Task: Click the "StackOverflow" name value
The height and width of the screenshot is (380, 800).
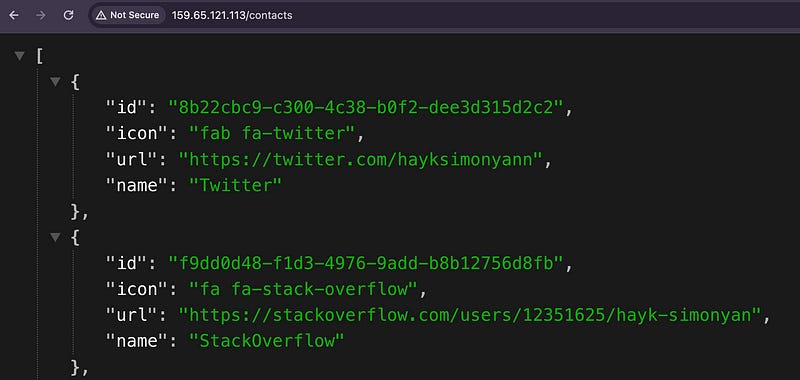Action: pyautogui.click(x=266, y=341)
